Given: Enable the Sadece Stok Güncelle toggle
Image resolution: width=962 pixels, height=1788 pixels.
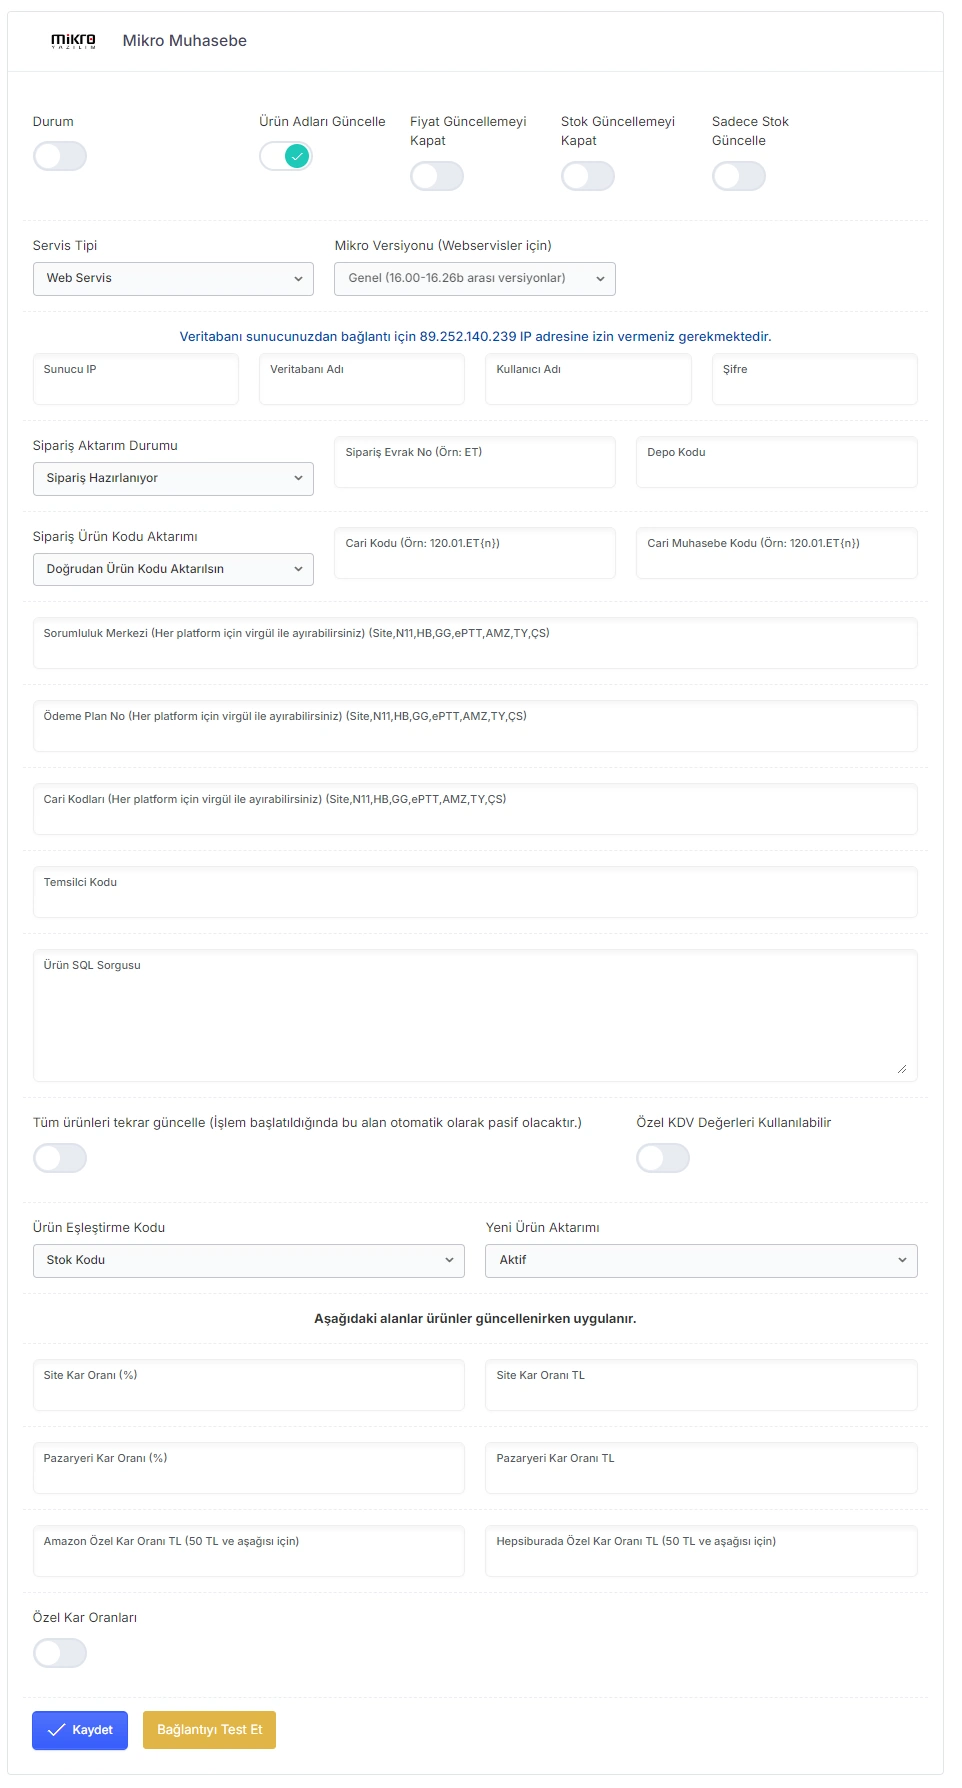Looking at the screenshot, I should point(739,176).
